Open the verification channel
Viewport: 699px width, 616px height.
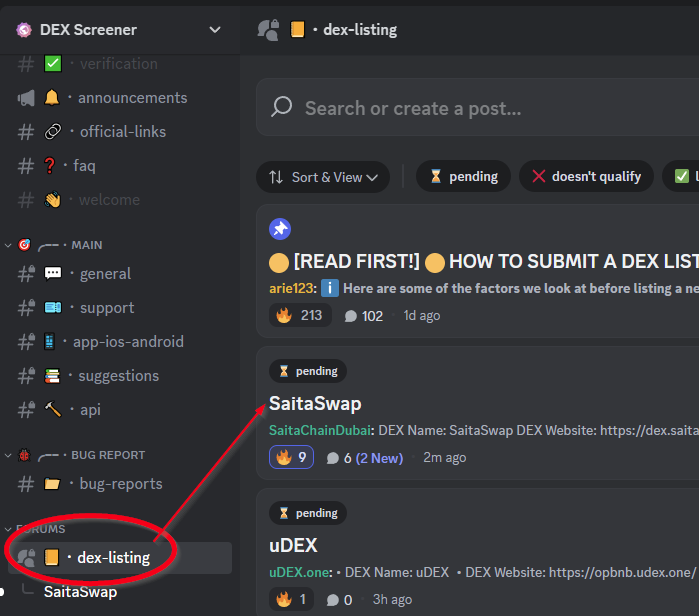point(120,64)
